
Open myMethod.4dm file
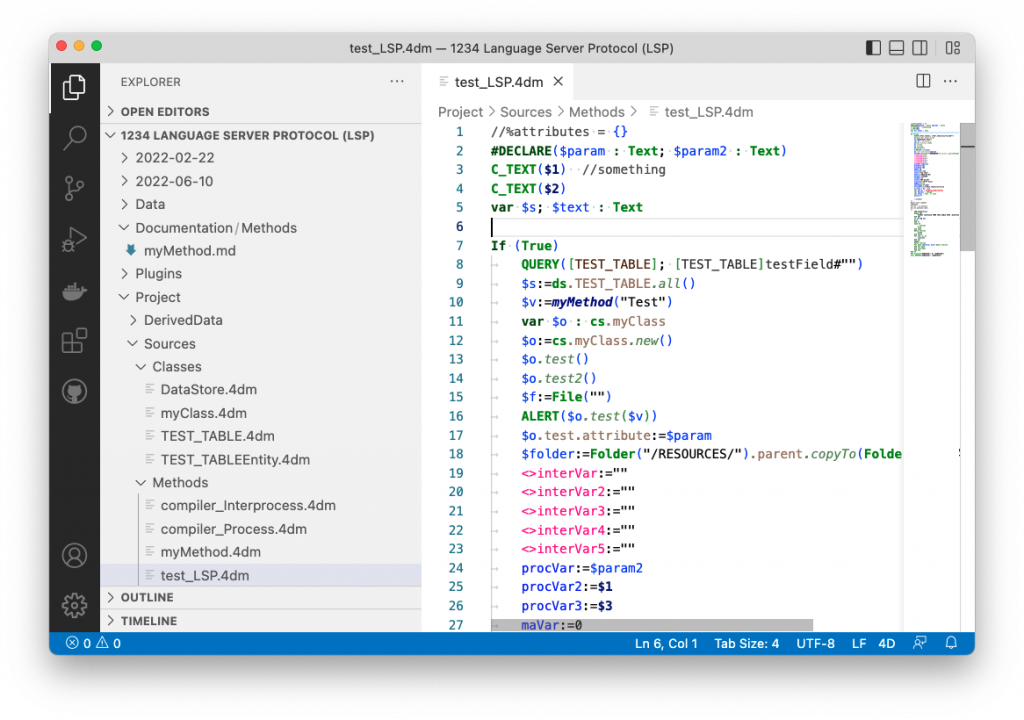(x=261, y=551)
